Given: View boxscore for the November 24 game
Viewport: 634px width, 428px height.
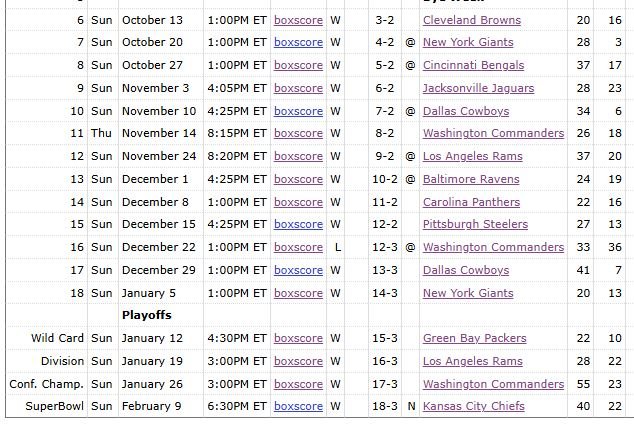Looking at the screenshot, I should 298,156.
